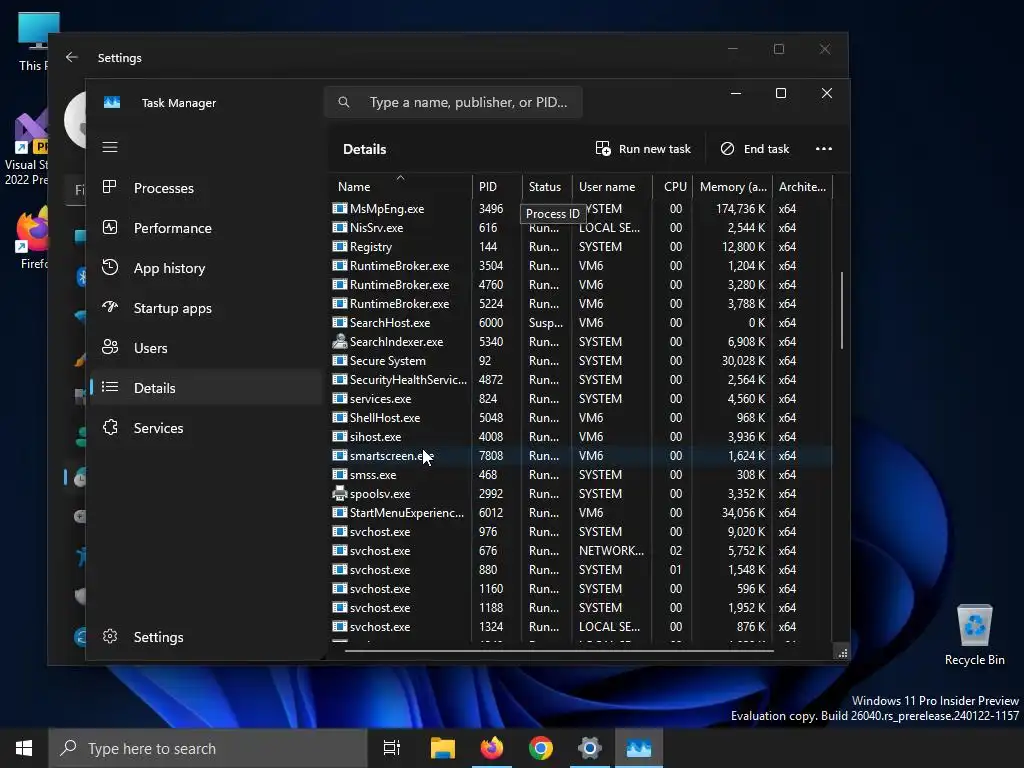Select RuntimeBroker.exe with PID 4760
The image size is (1024, 768).
pos(581,284)
